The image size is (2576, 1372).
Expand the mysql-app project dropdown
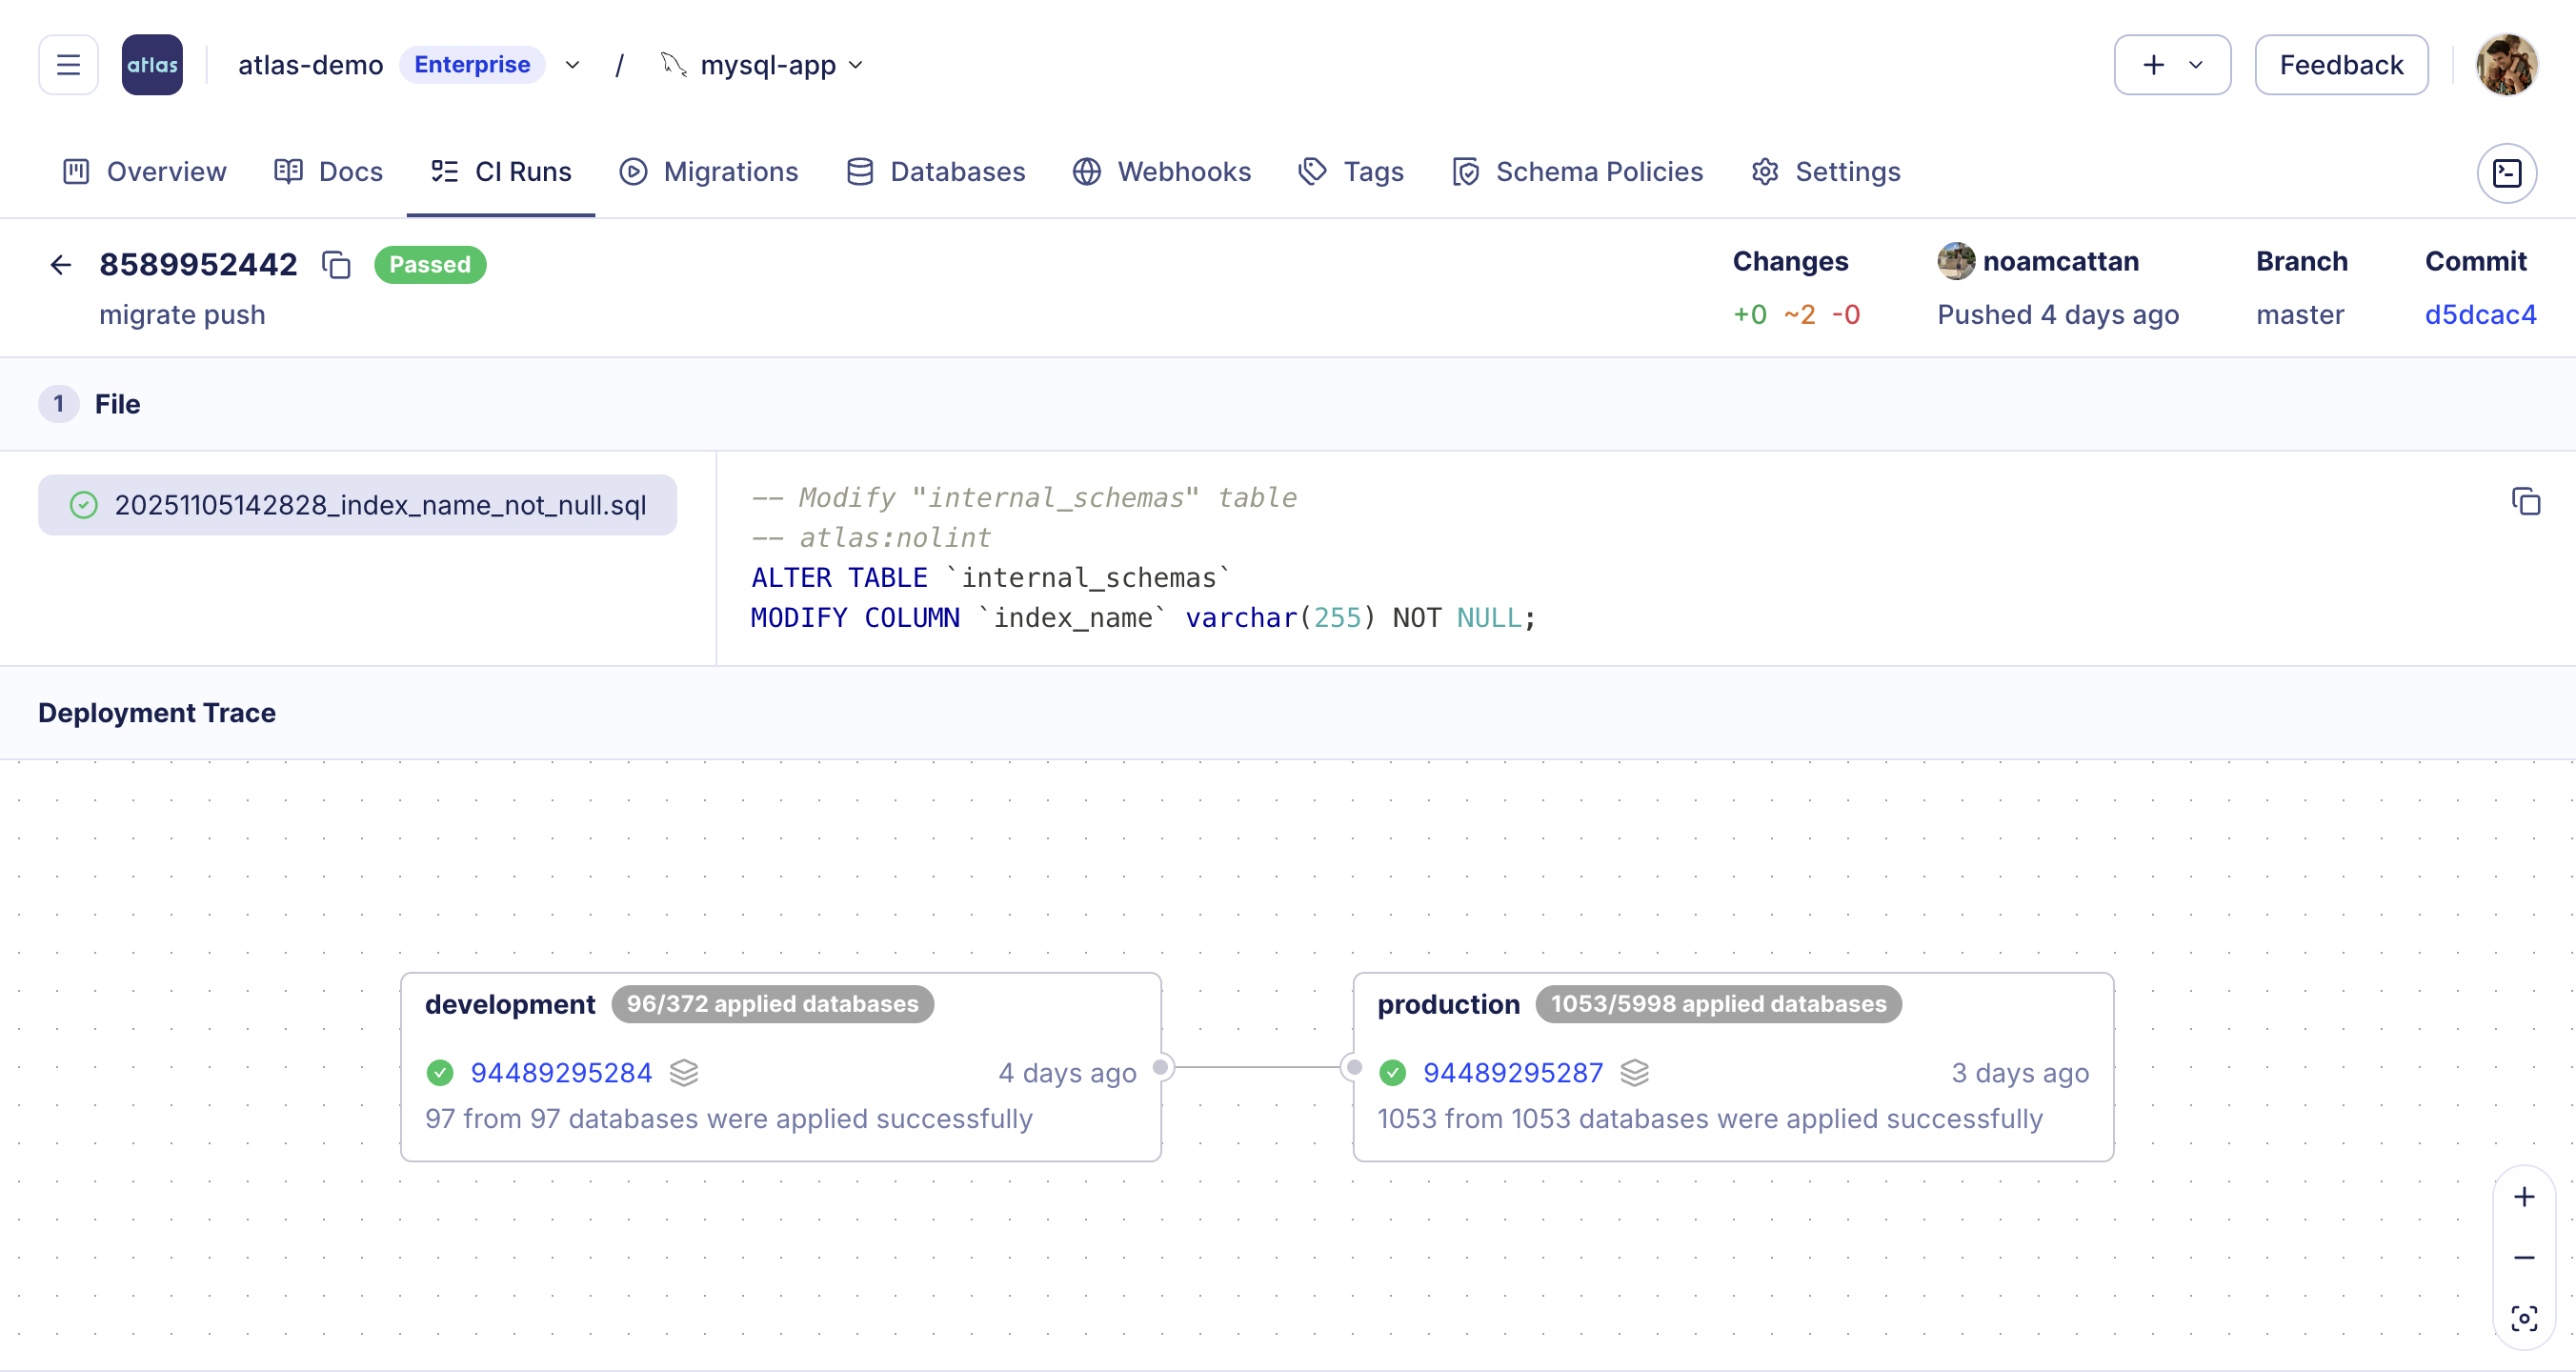[856, 65]
